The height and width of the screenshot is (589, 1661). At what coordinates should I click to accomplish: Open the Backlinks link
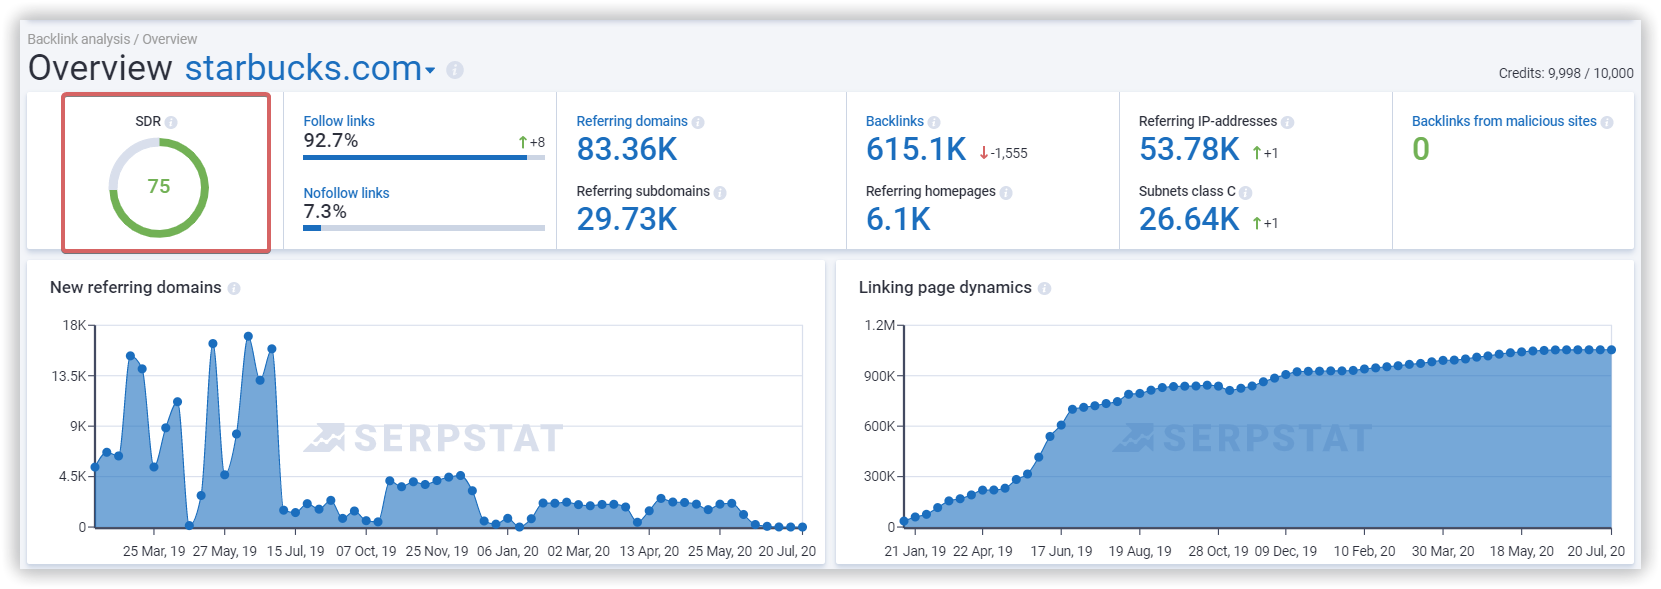click(895, 121)
